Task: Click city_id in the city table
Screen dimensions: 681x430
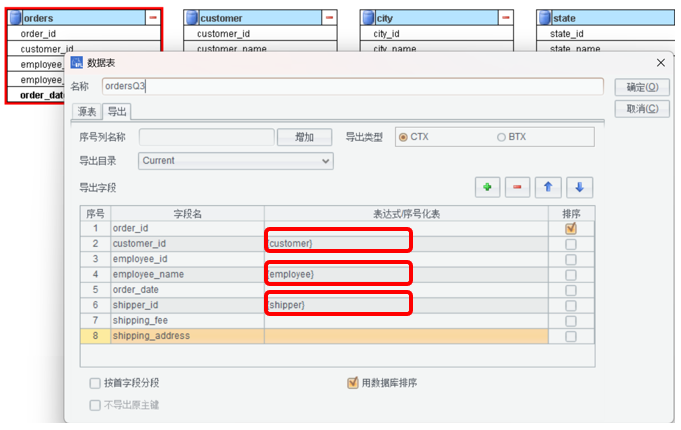Action: click(x=386, y=34)
